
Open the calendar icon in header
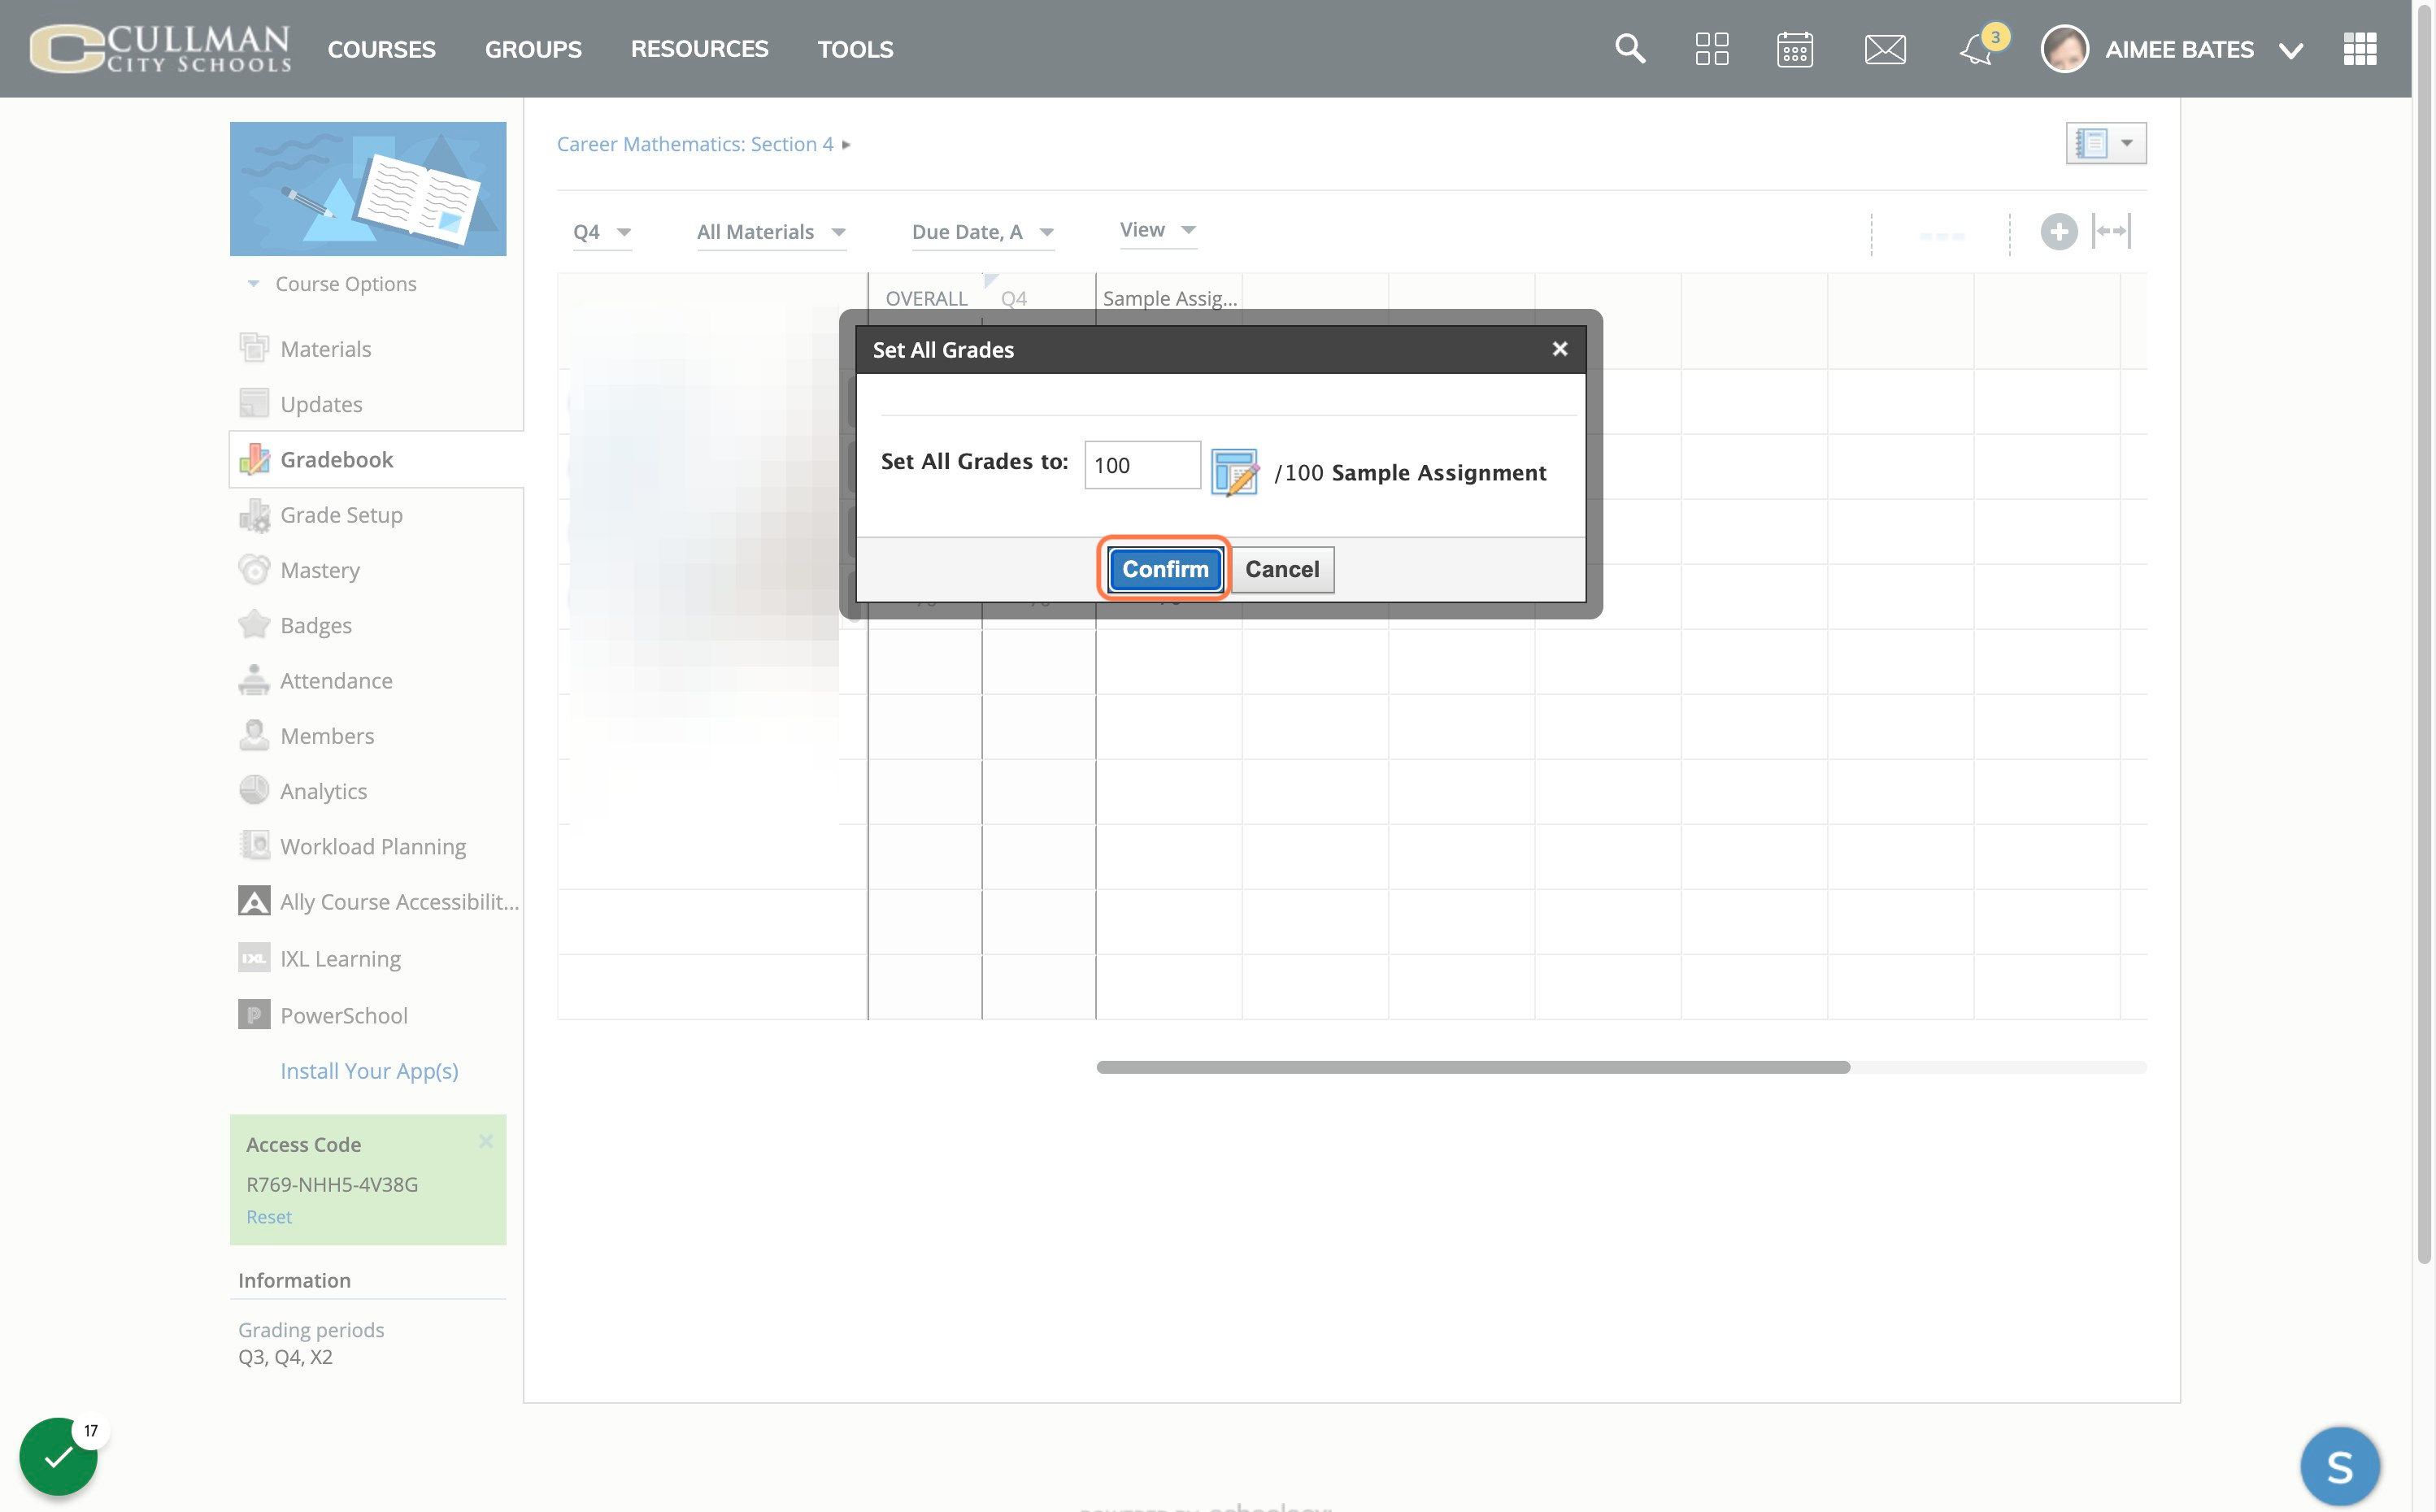[x=1795, y=48]
